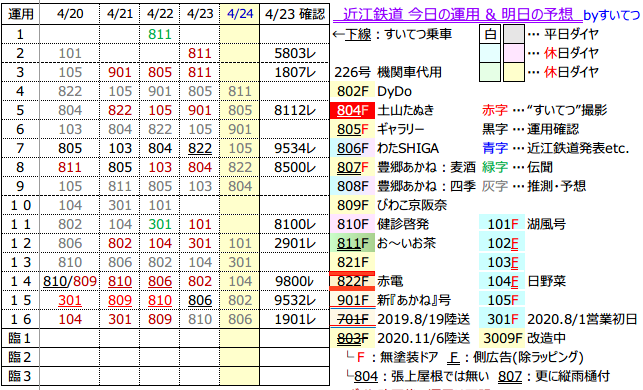Click underlined 822 in row 7 under 4/23
Viewport: 643px width, 390px height.
(x=200, y=148)
